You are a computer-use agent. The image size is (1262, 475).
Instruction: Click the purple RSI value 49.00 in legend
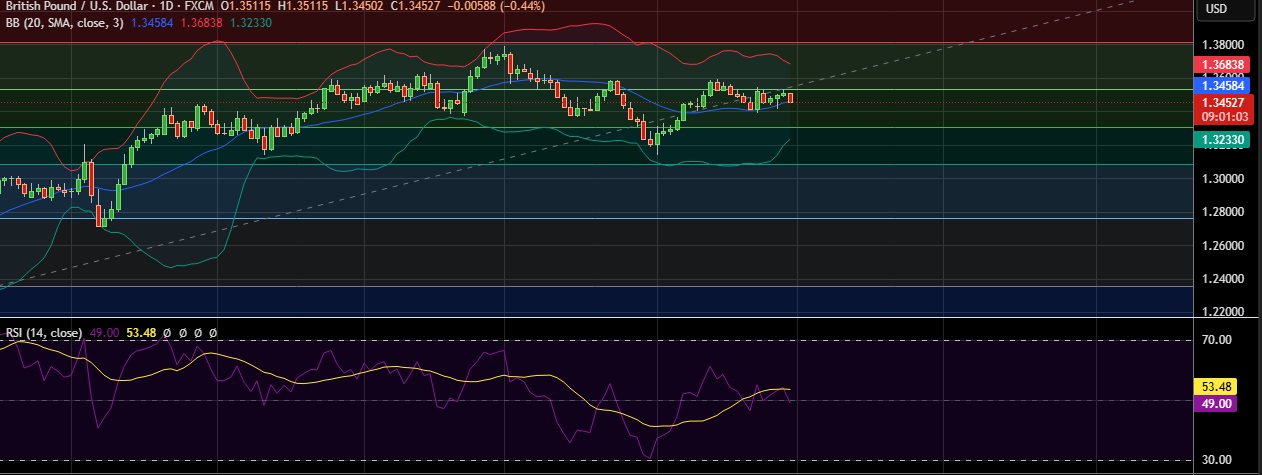pyautogui.click(x=103, y=332)
